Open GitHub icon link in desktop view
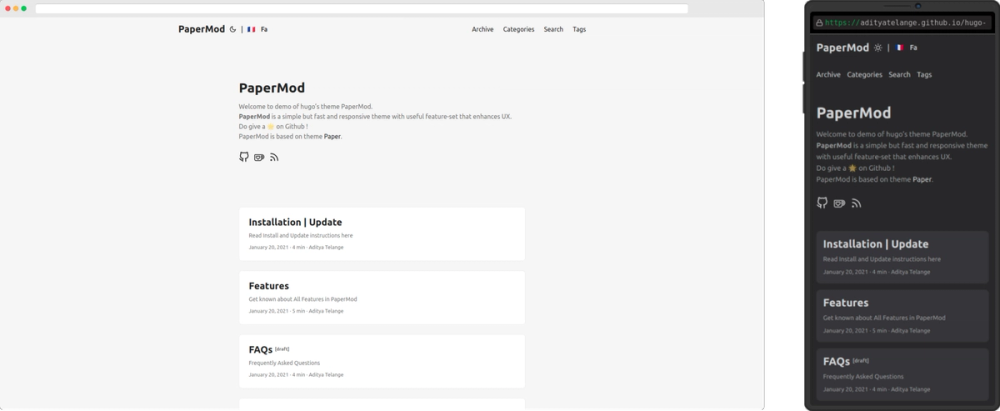Screen dimensions: 1000x411 244,157
